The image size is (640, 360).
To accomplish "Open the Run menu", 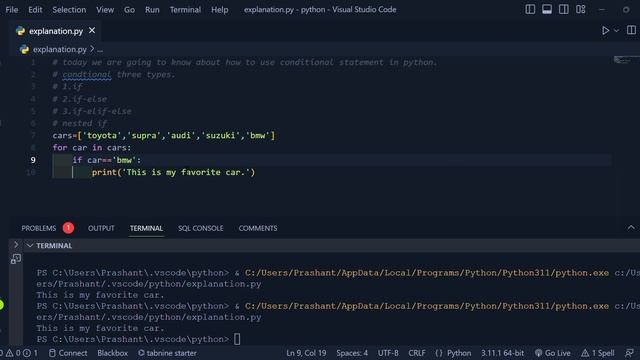I will click(x=152, y=9).
